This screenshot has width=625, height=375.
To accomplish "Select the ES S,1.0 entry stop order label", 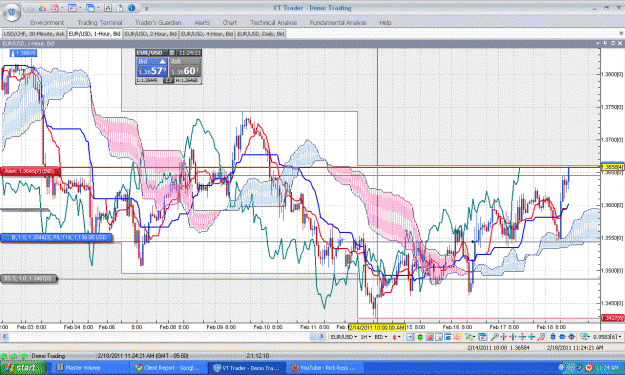I will 29,278.
